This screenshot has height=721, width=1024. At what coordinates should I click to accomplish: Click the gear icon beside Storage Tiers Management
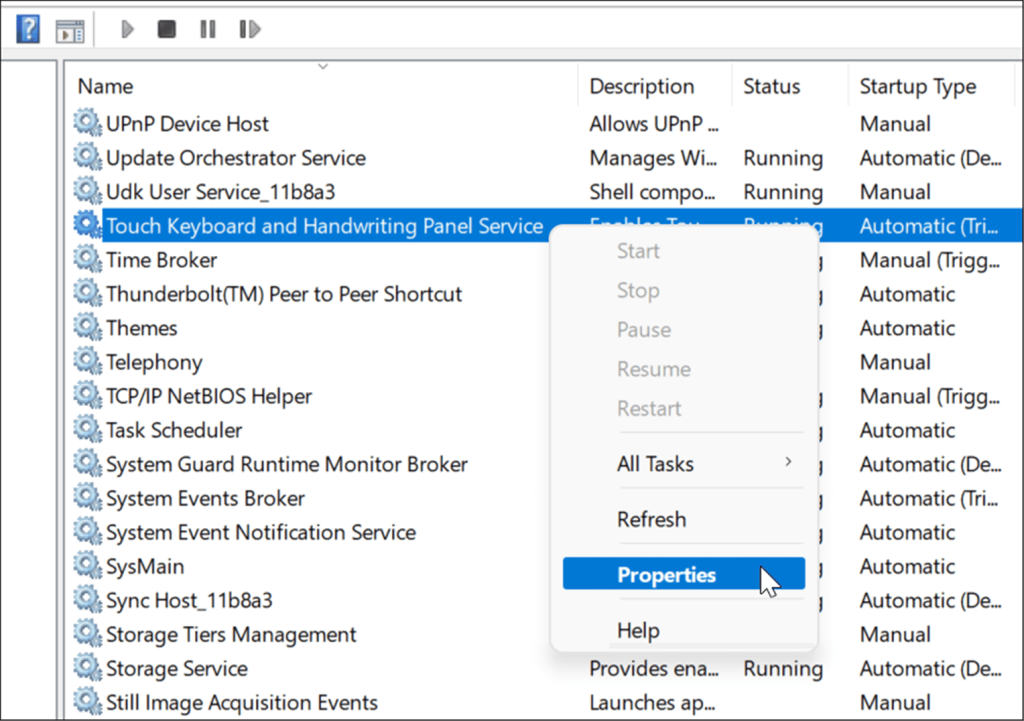point(88,633)
